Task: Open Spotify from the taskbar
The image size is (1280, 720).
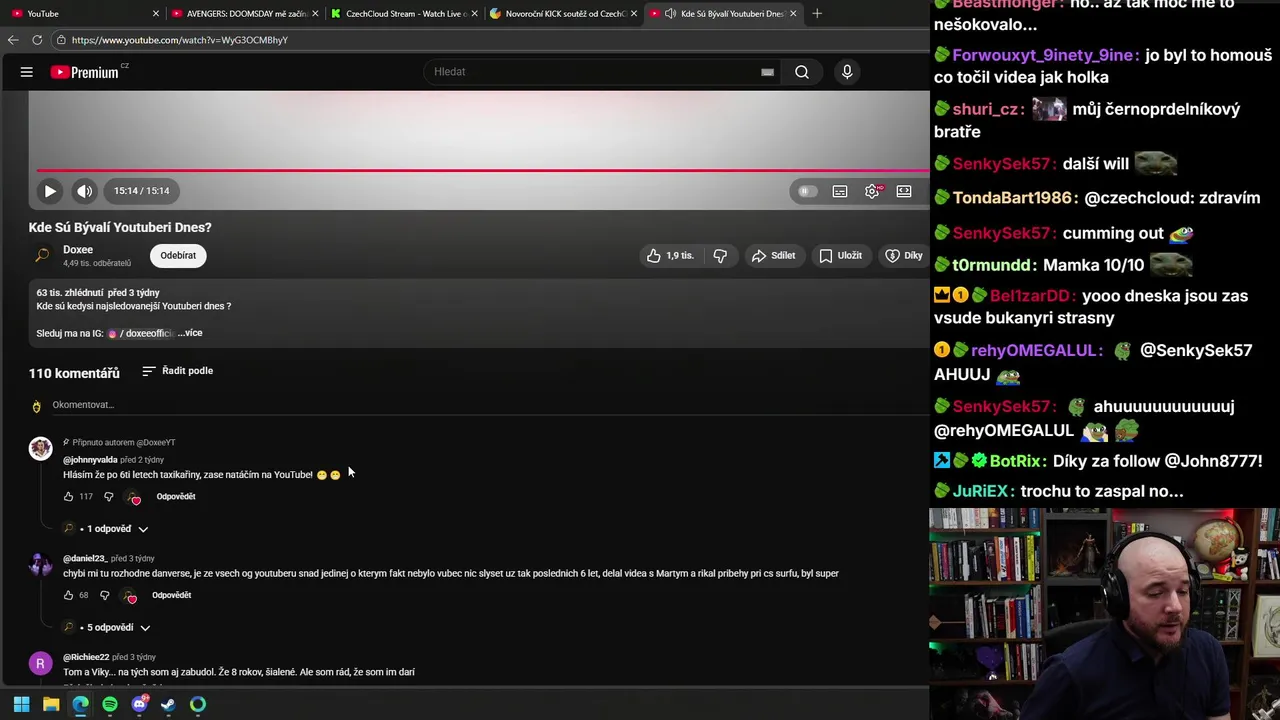Action: (x=110, y=704)
